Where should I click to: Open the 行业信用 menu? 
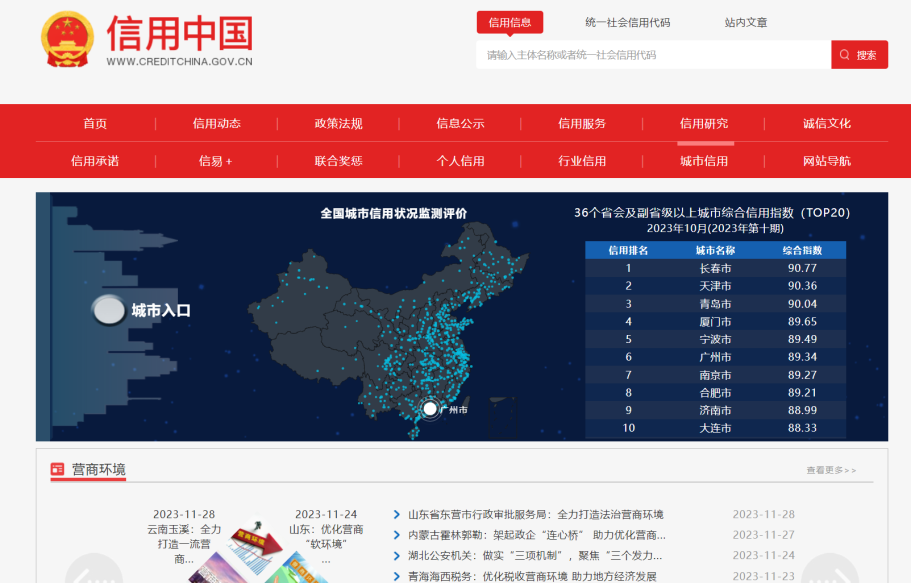[582, 161]
